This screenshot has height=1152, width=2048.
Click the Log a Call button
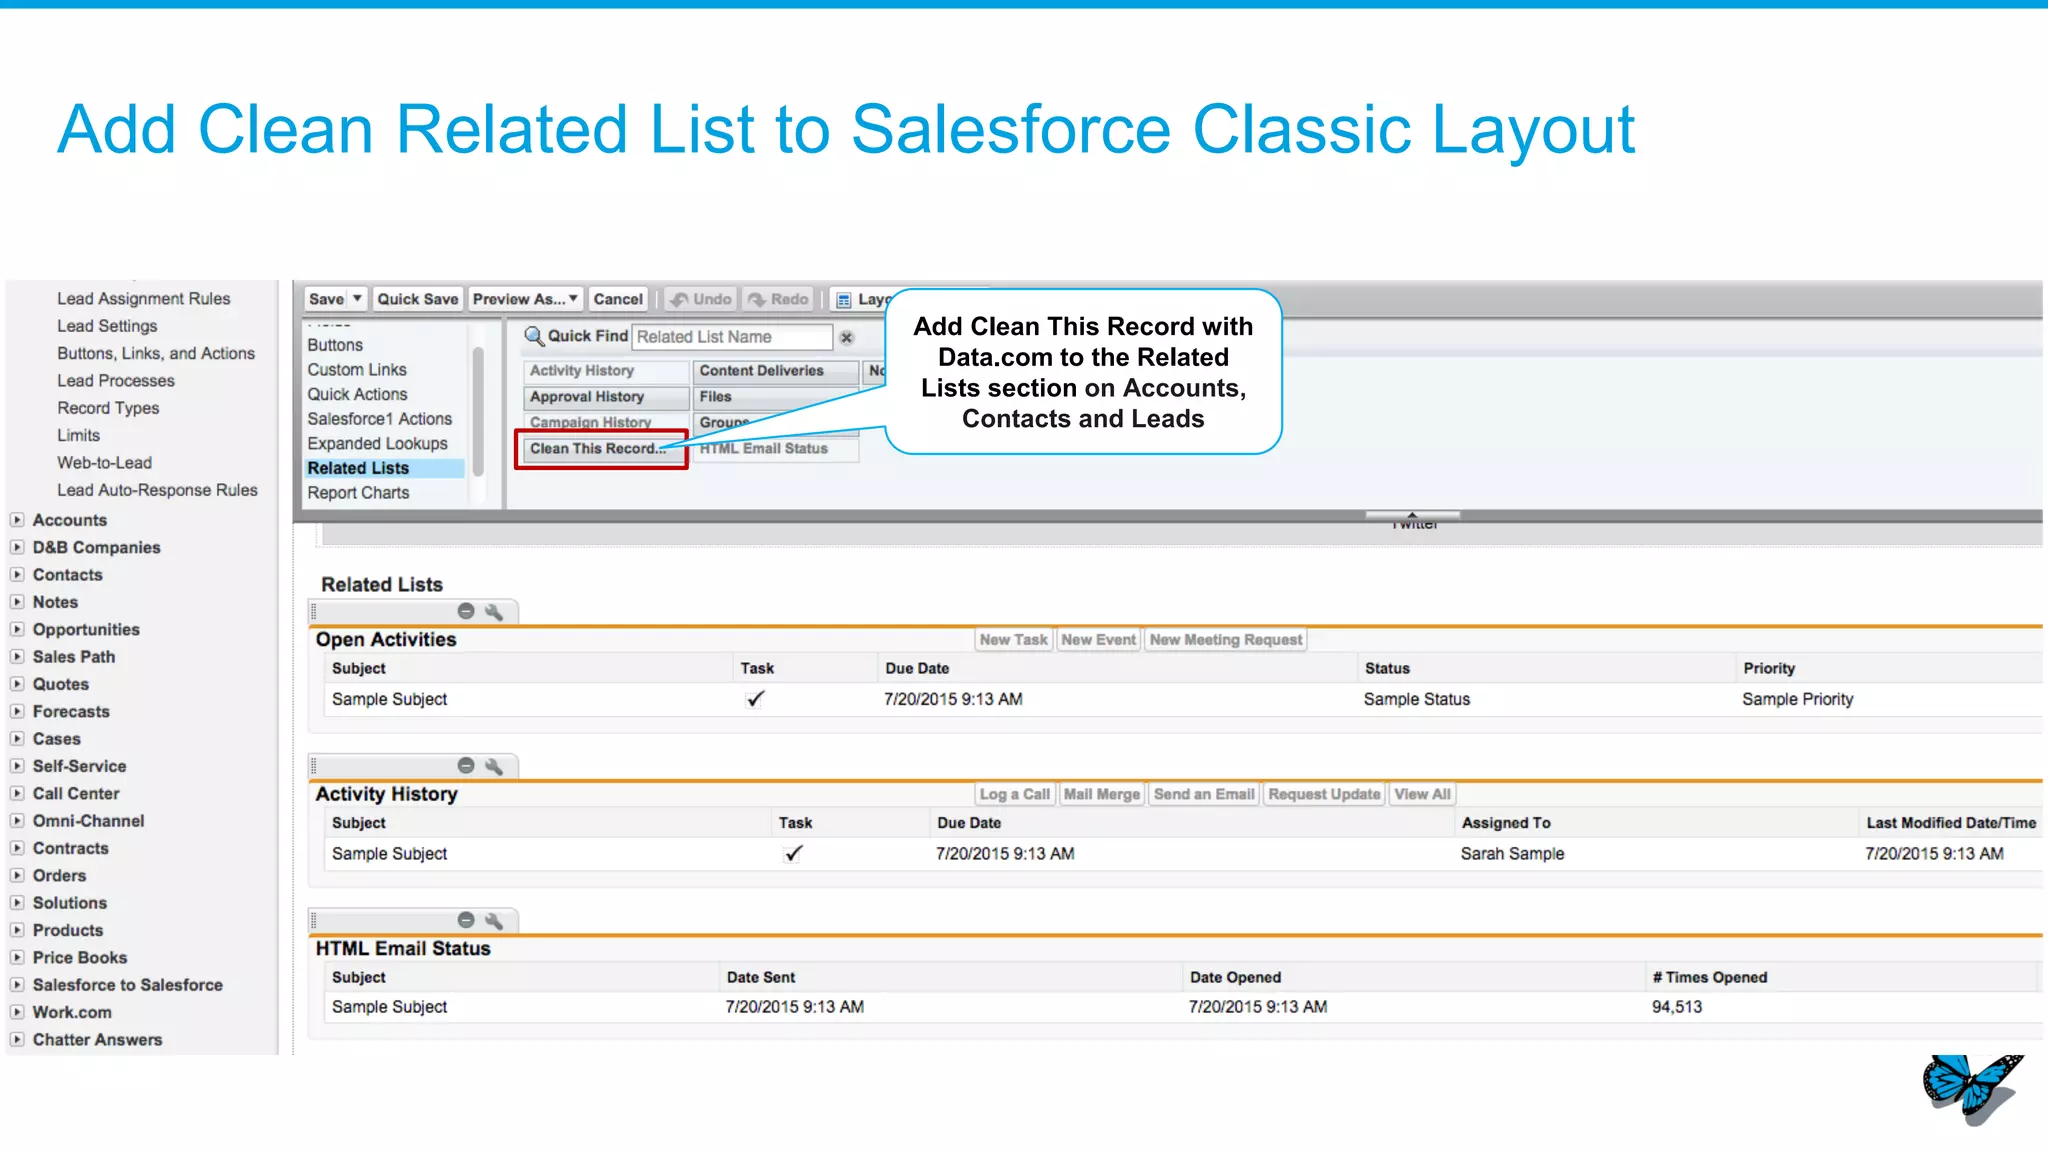[1014, 794]
